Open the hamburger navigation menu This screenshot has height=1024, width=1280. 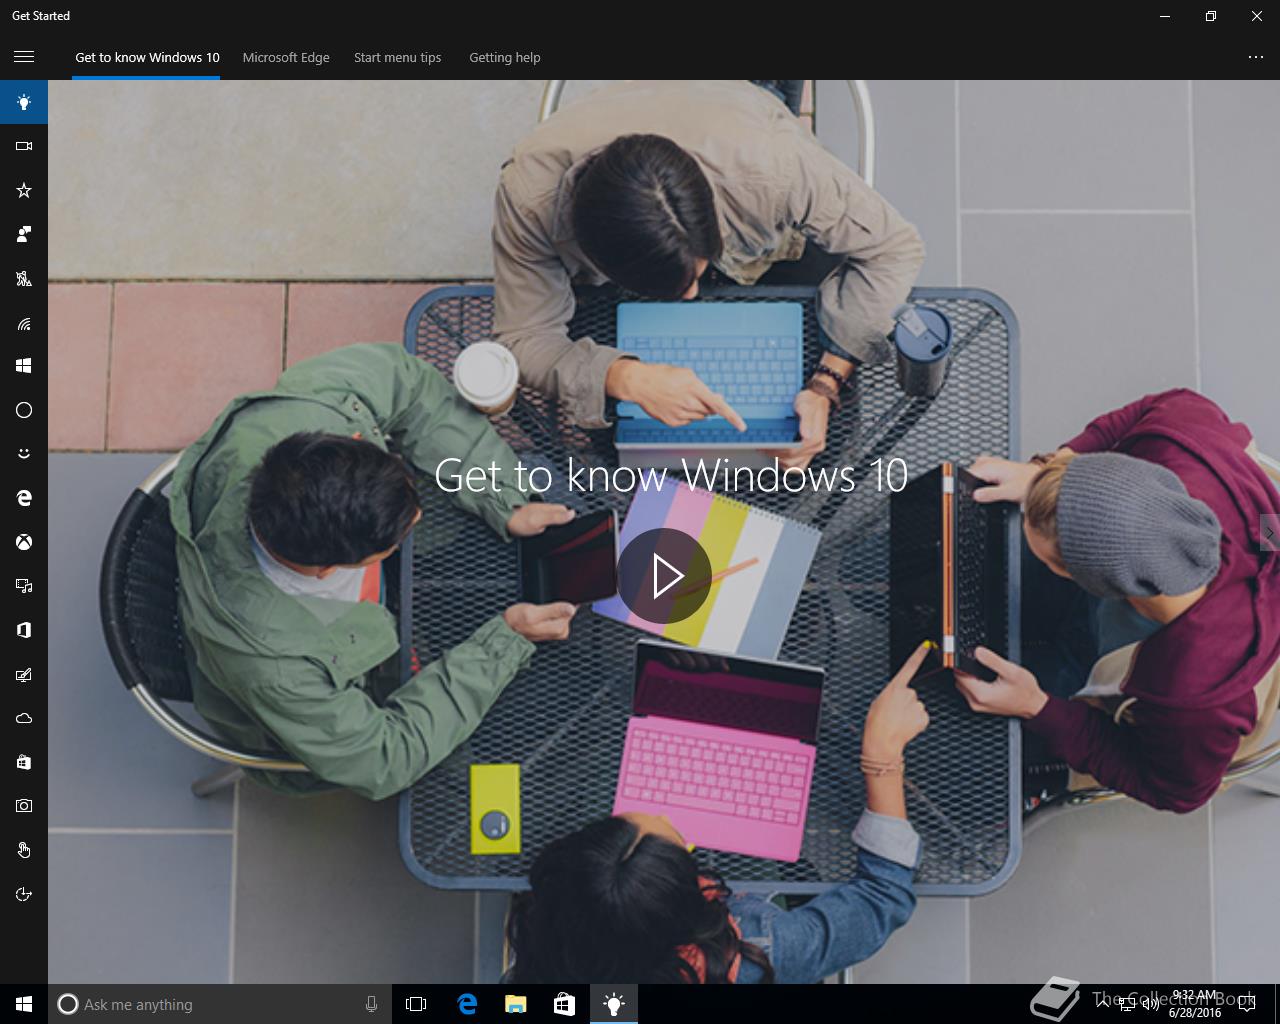pyautogui.click(x=24, y=57)
